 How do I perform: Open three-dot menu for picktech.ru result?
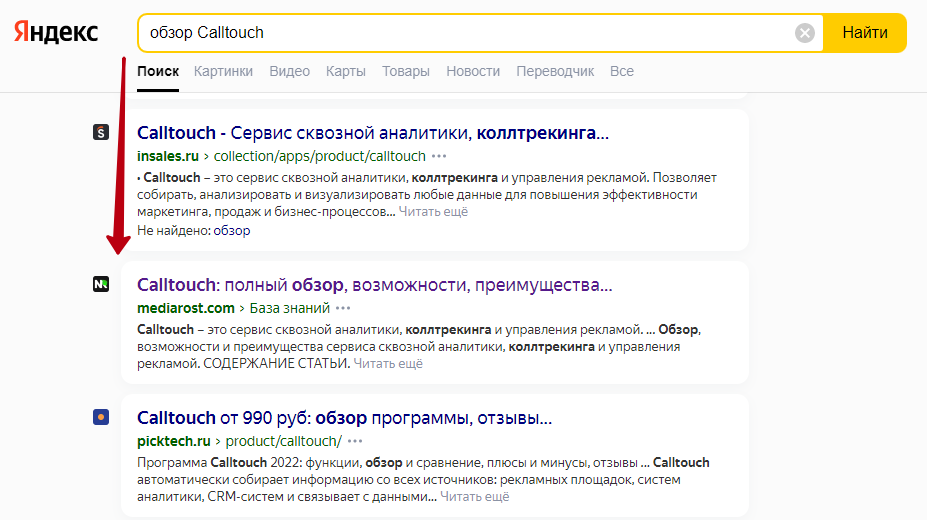coord(355,441)
